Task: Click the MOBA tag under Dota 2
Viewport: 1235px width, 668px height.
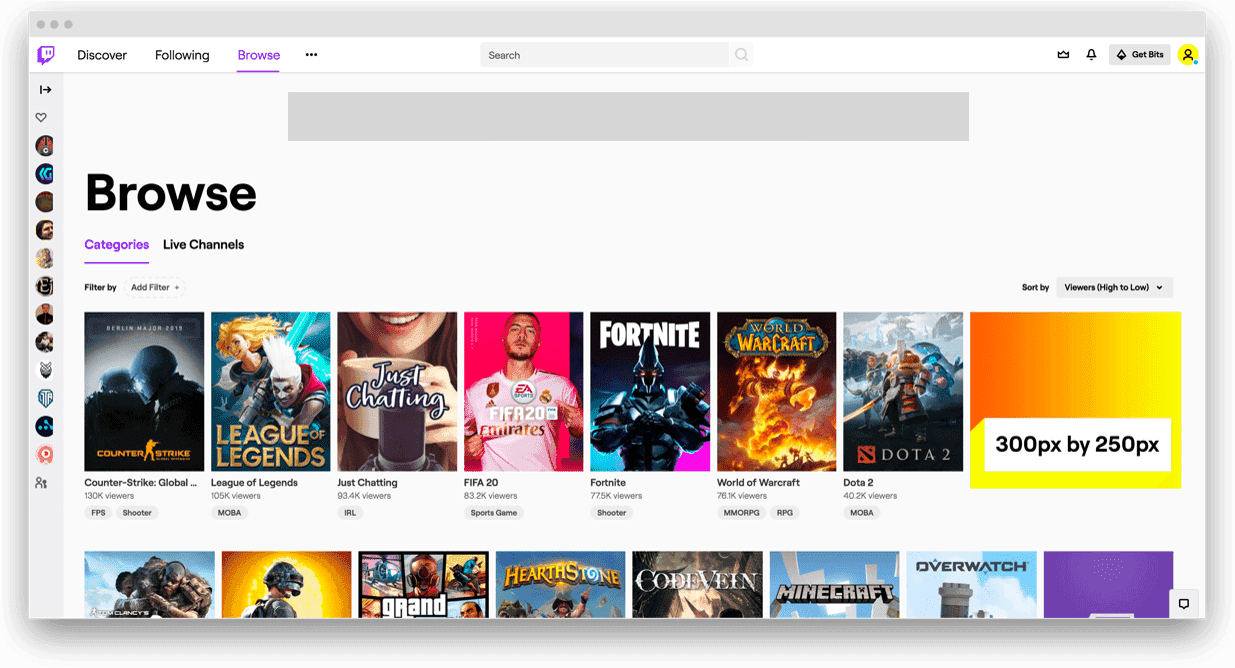Action: [x=862, y=513]
